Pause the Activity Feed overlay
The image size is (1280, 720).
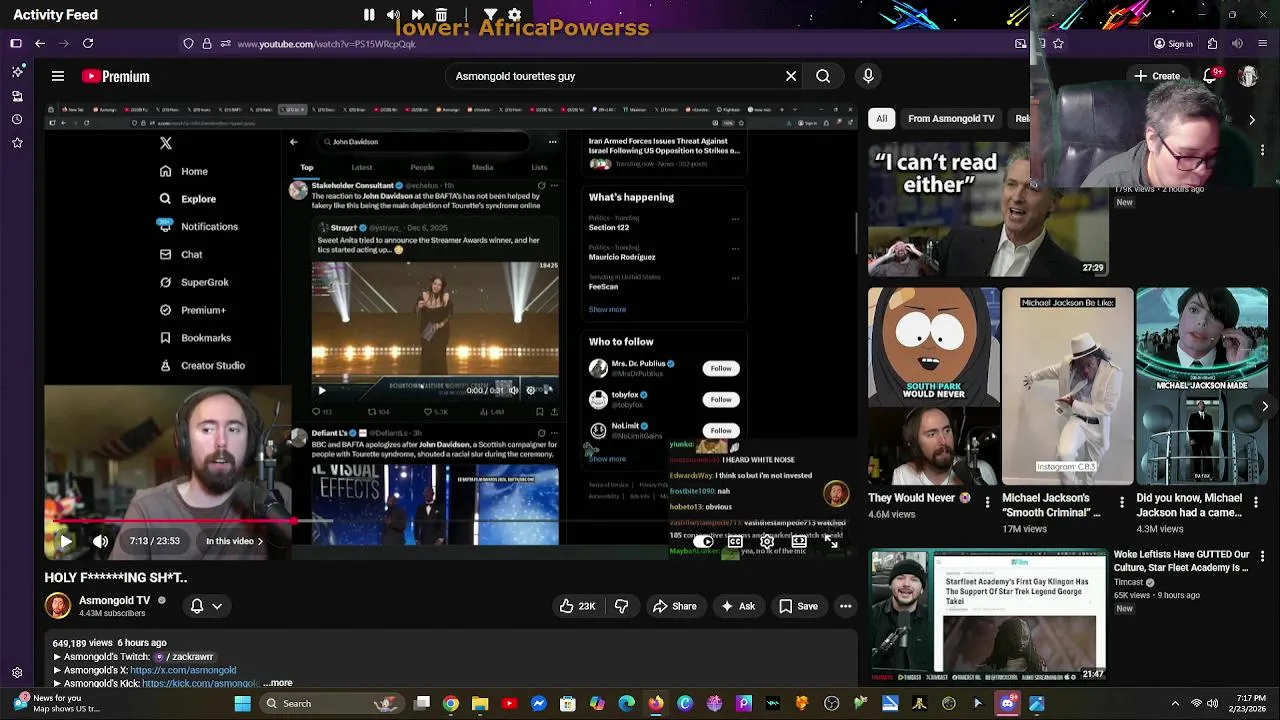(369, 15)
